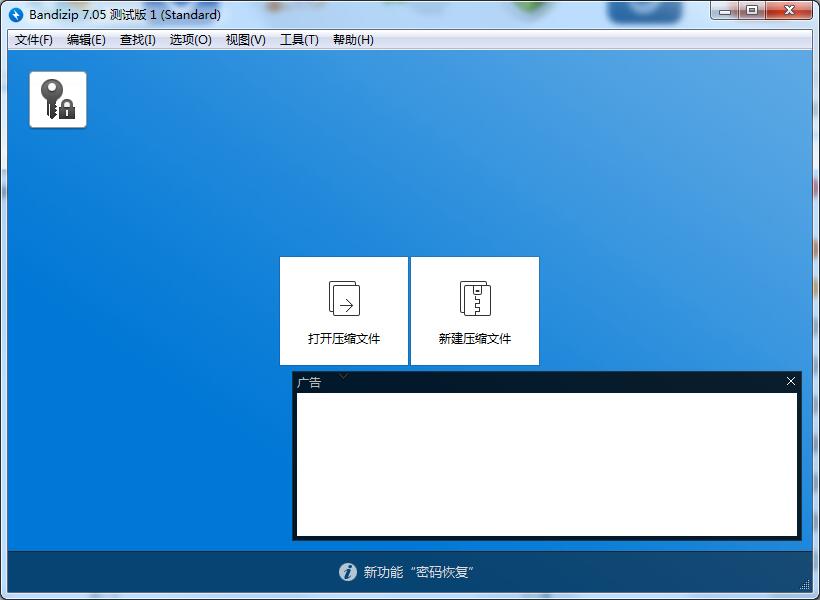Click the info icon beside 新功能 密码恢复
Viewport: 820px width, 600px height.
347,572
